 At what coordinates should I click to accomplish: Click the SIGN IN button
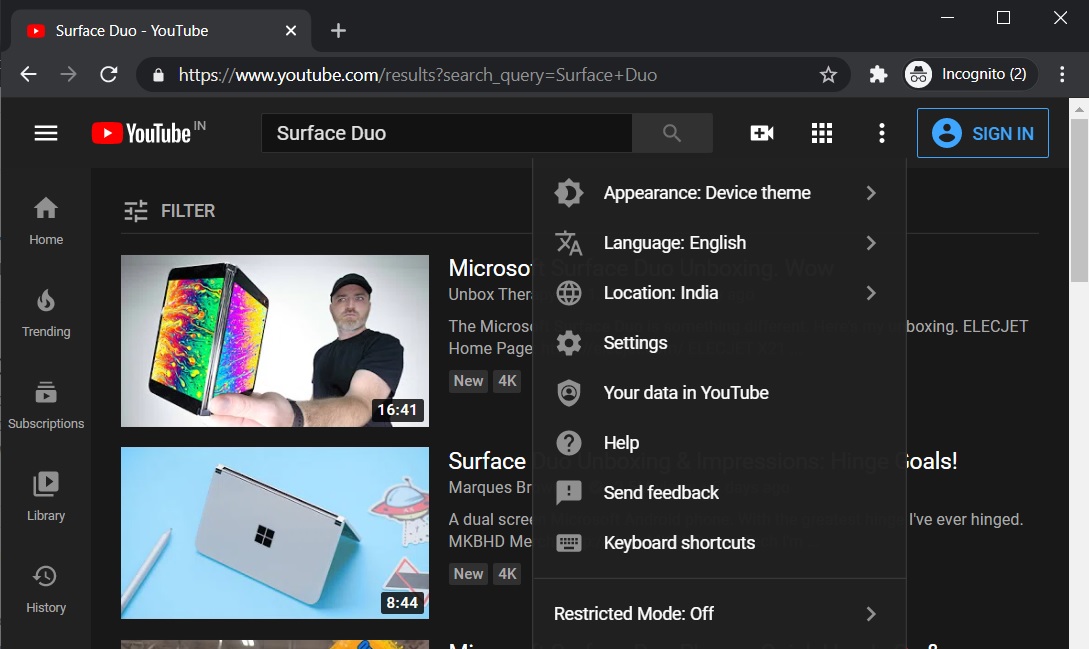pyautogui.click(x=982, y=132)
